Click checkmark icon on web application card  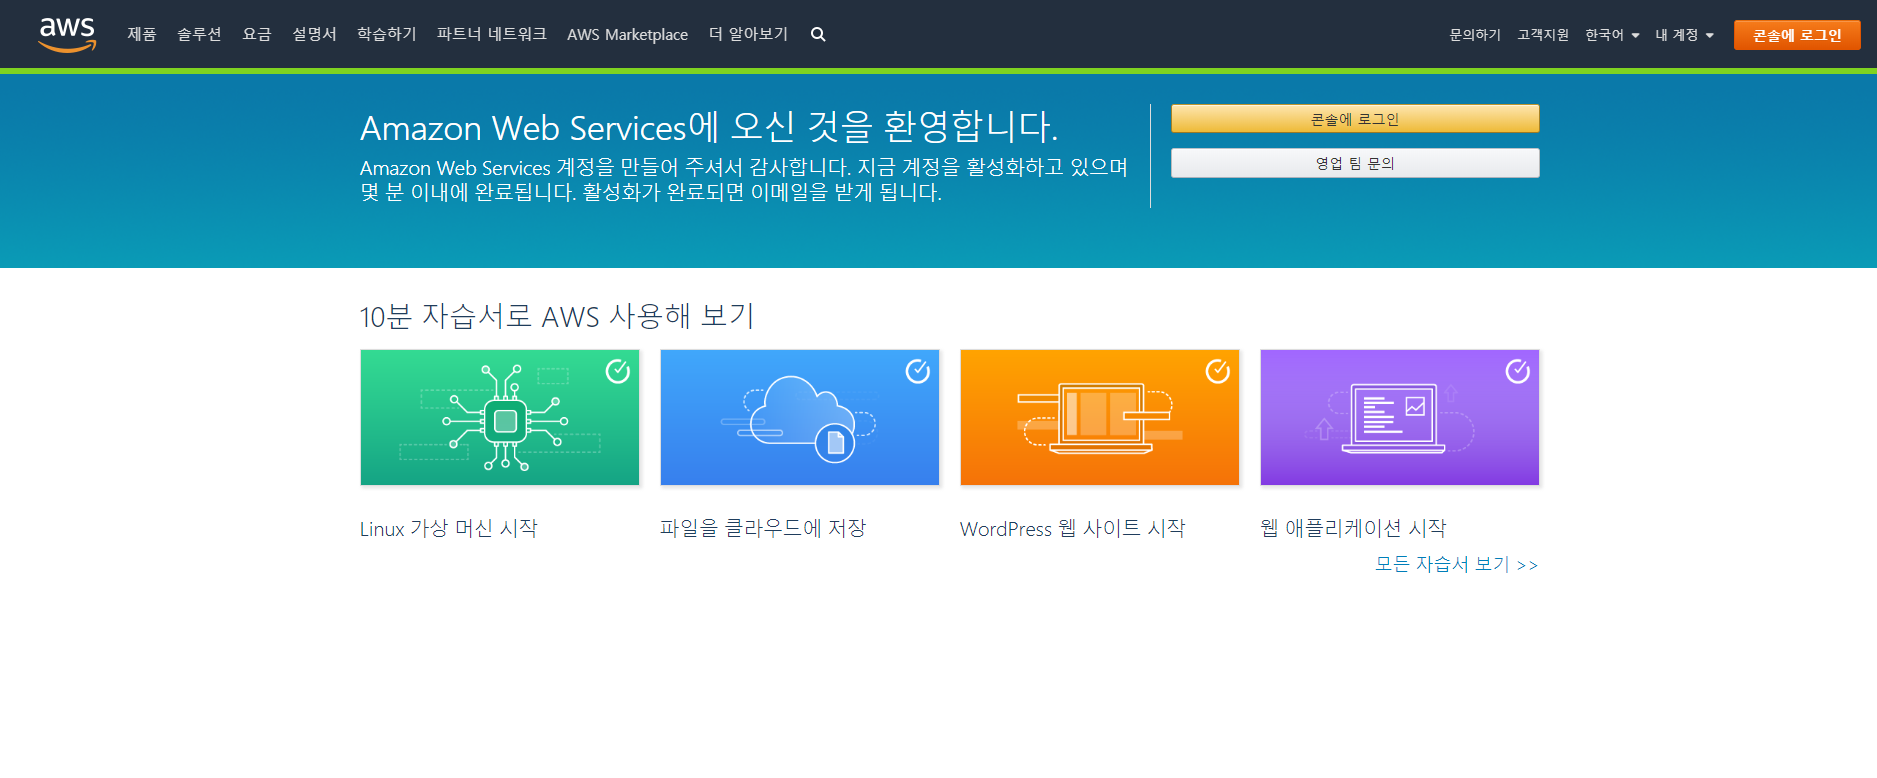(x=1518, y=371)
